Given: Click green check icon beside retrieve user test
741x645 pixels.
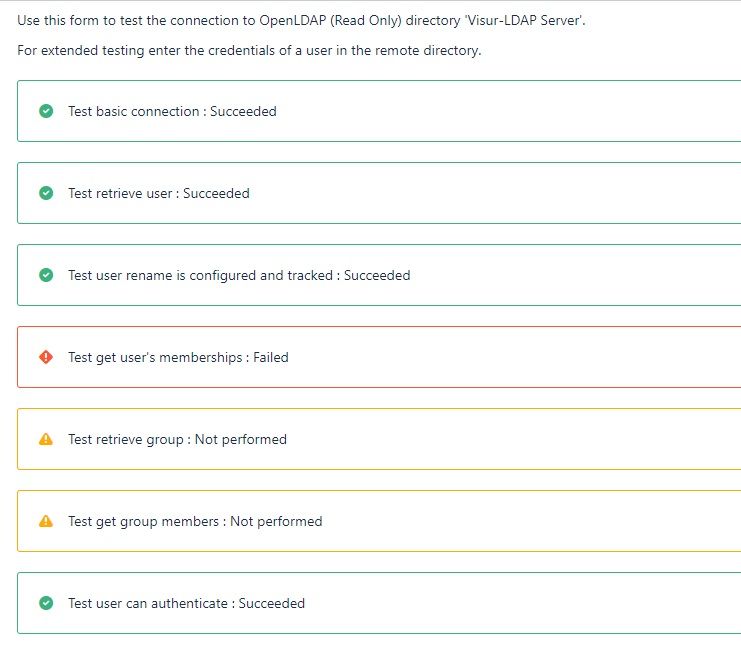Looking at the screenshot, I should coord(46,193).
